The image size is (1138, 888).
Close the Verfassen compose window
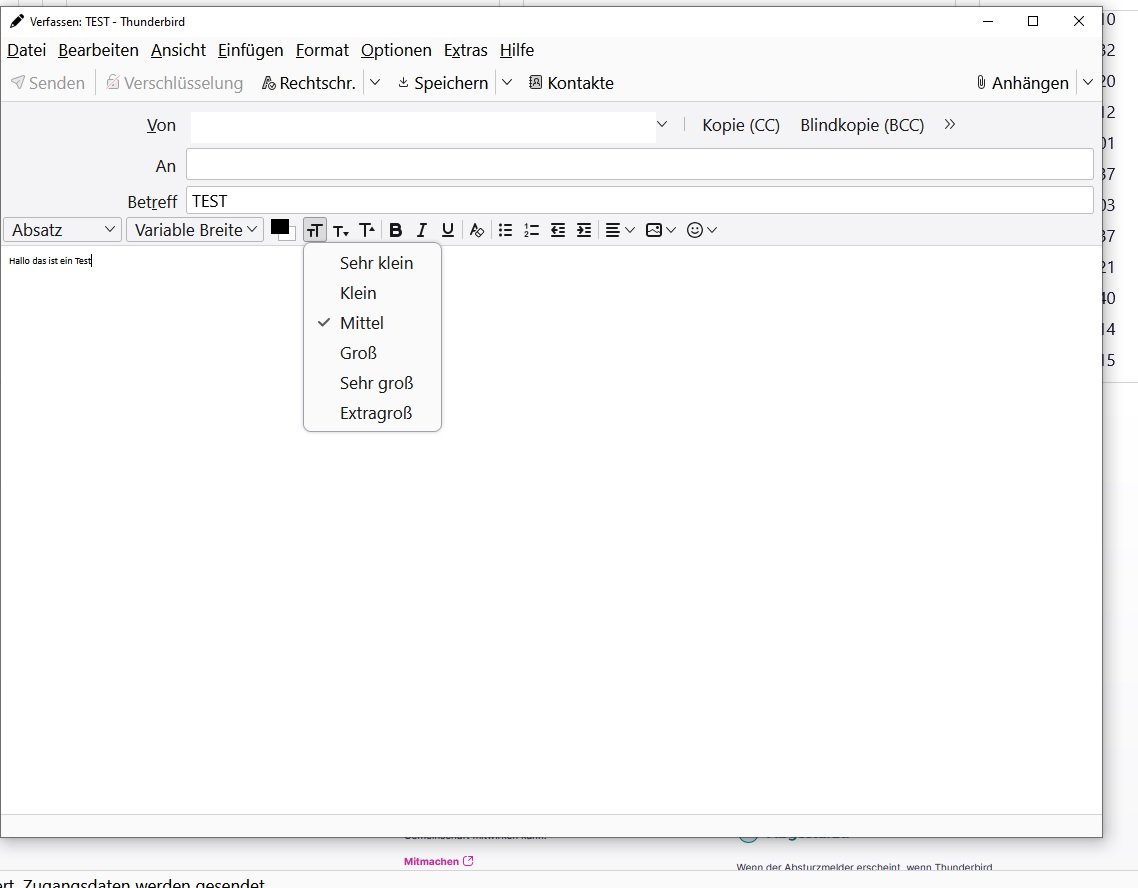1078,22
